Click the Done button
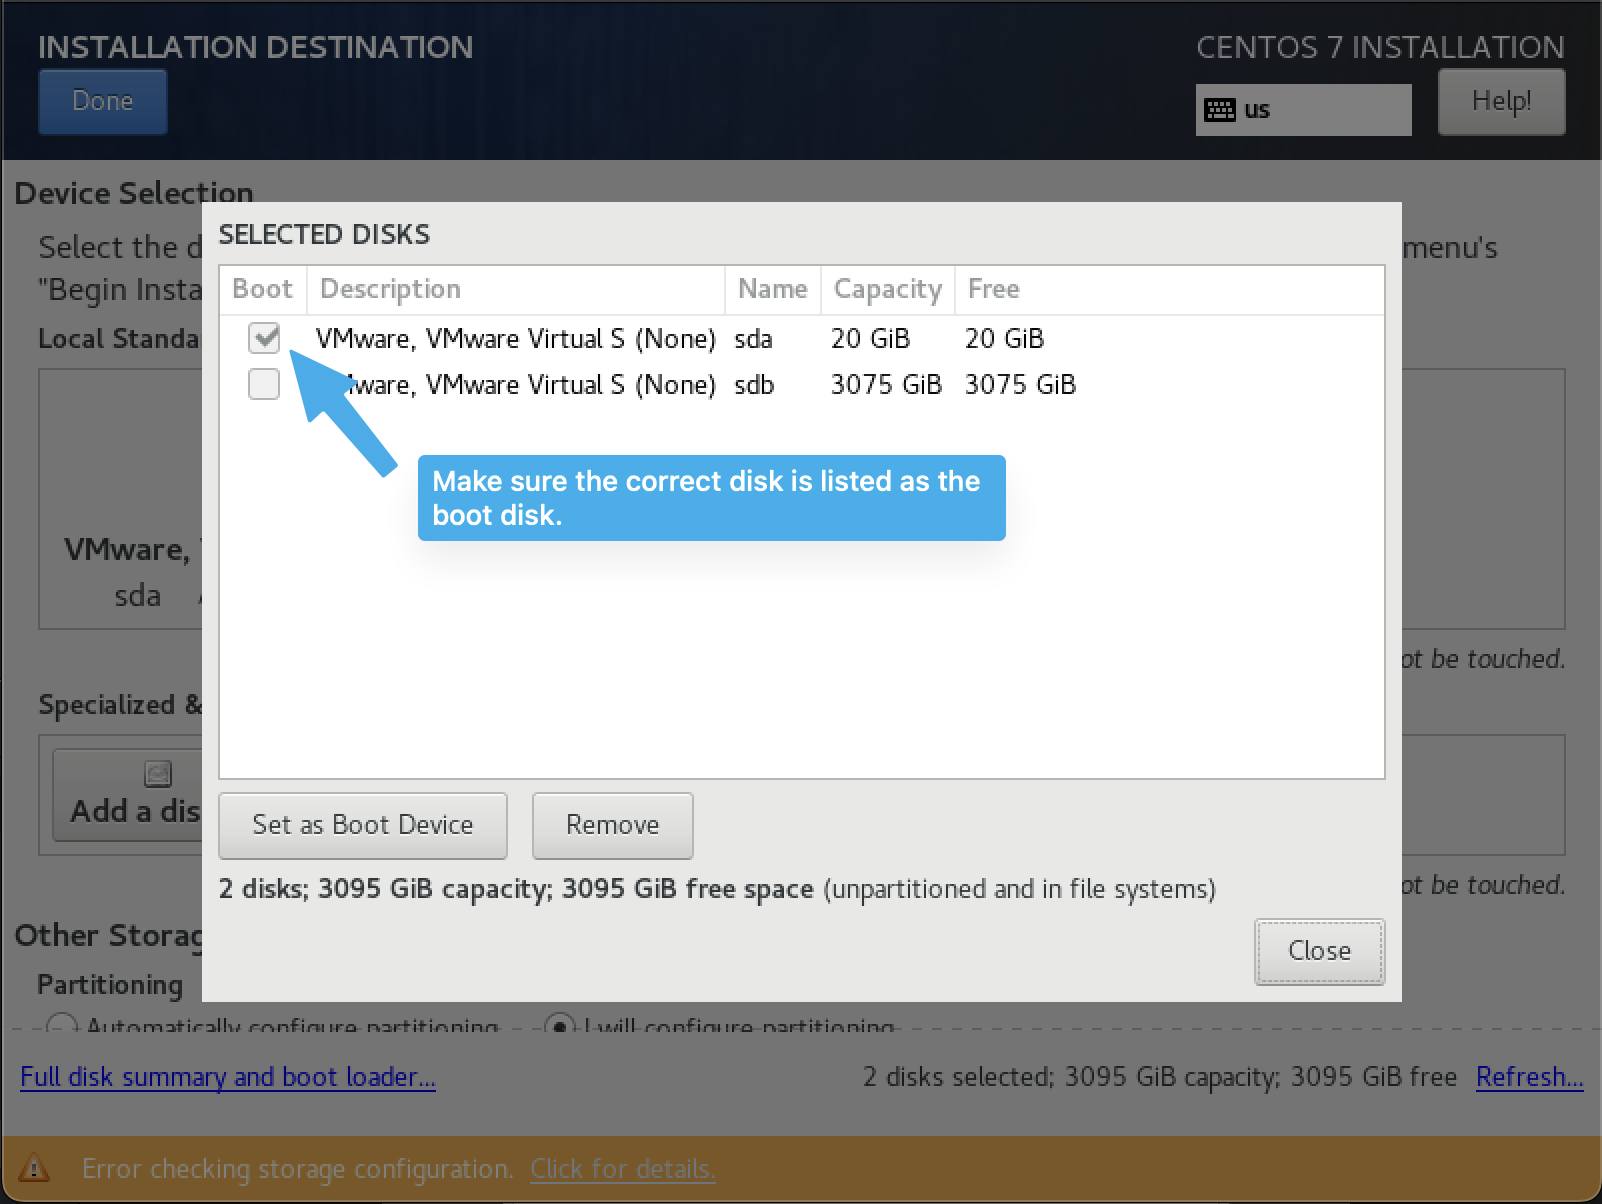 [102, 101]
